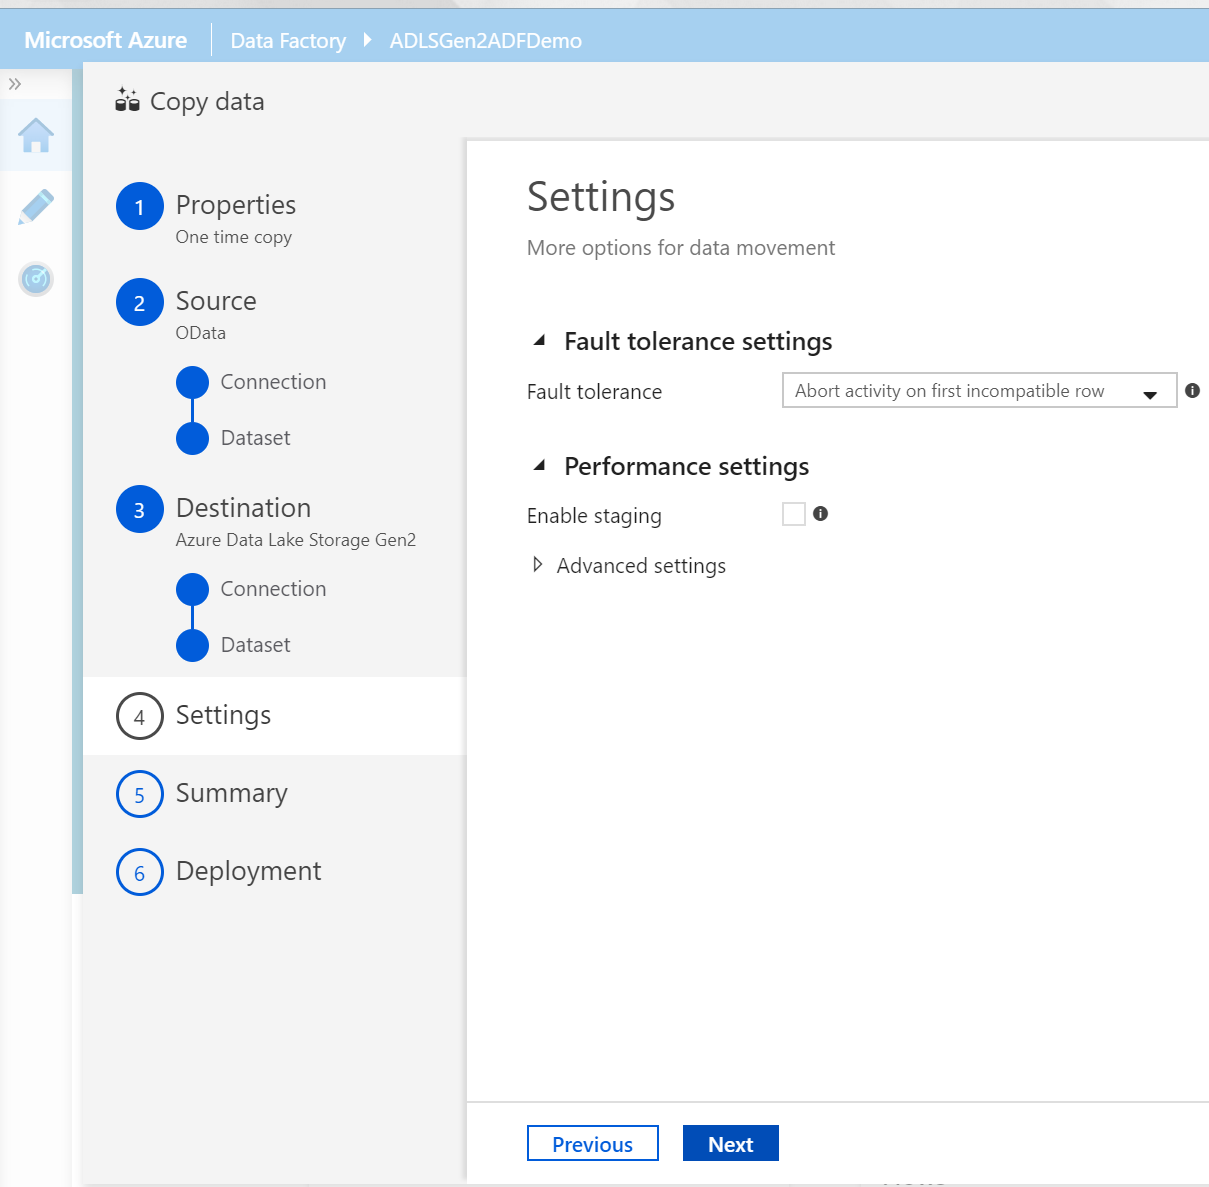Click the Connection step dot under Source
Viewport: 1209px width, 1187px height.
pyautogui.click(x=192, y=381)
